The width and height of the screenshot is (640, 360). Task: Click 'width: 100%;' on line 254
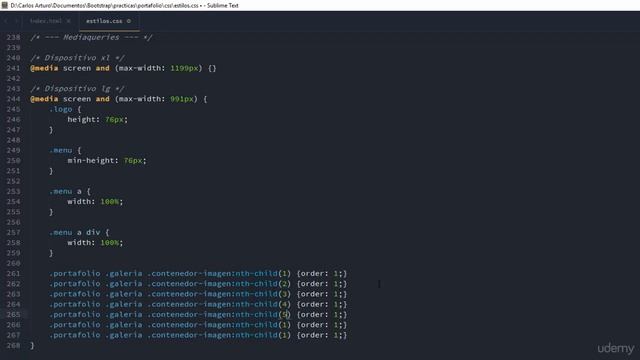(95, 202)
